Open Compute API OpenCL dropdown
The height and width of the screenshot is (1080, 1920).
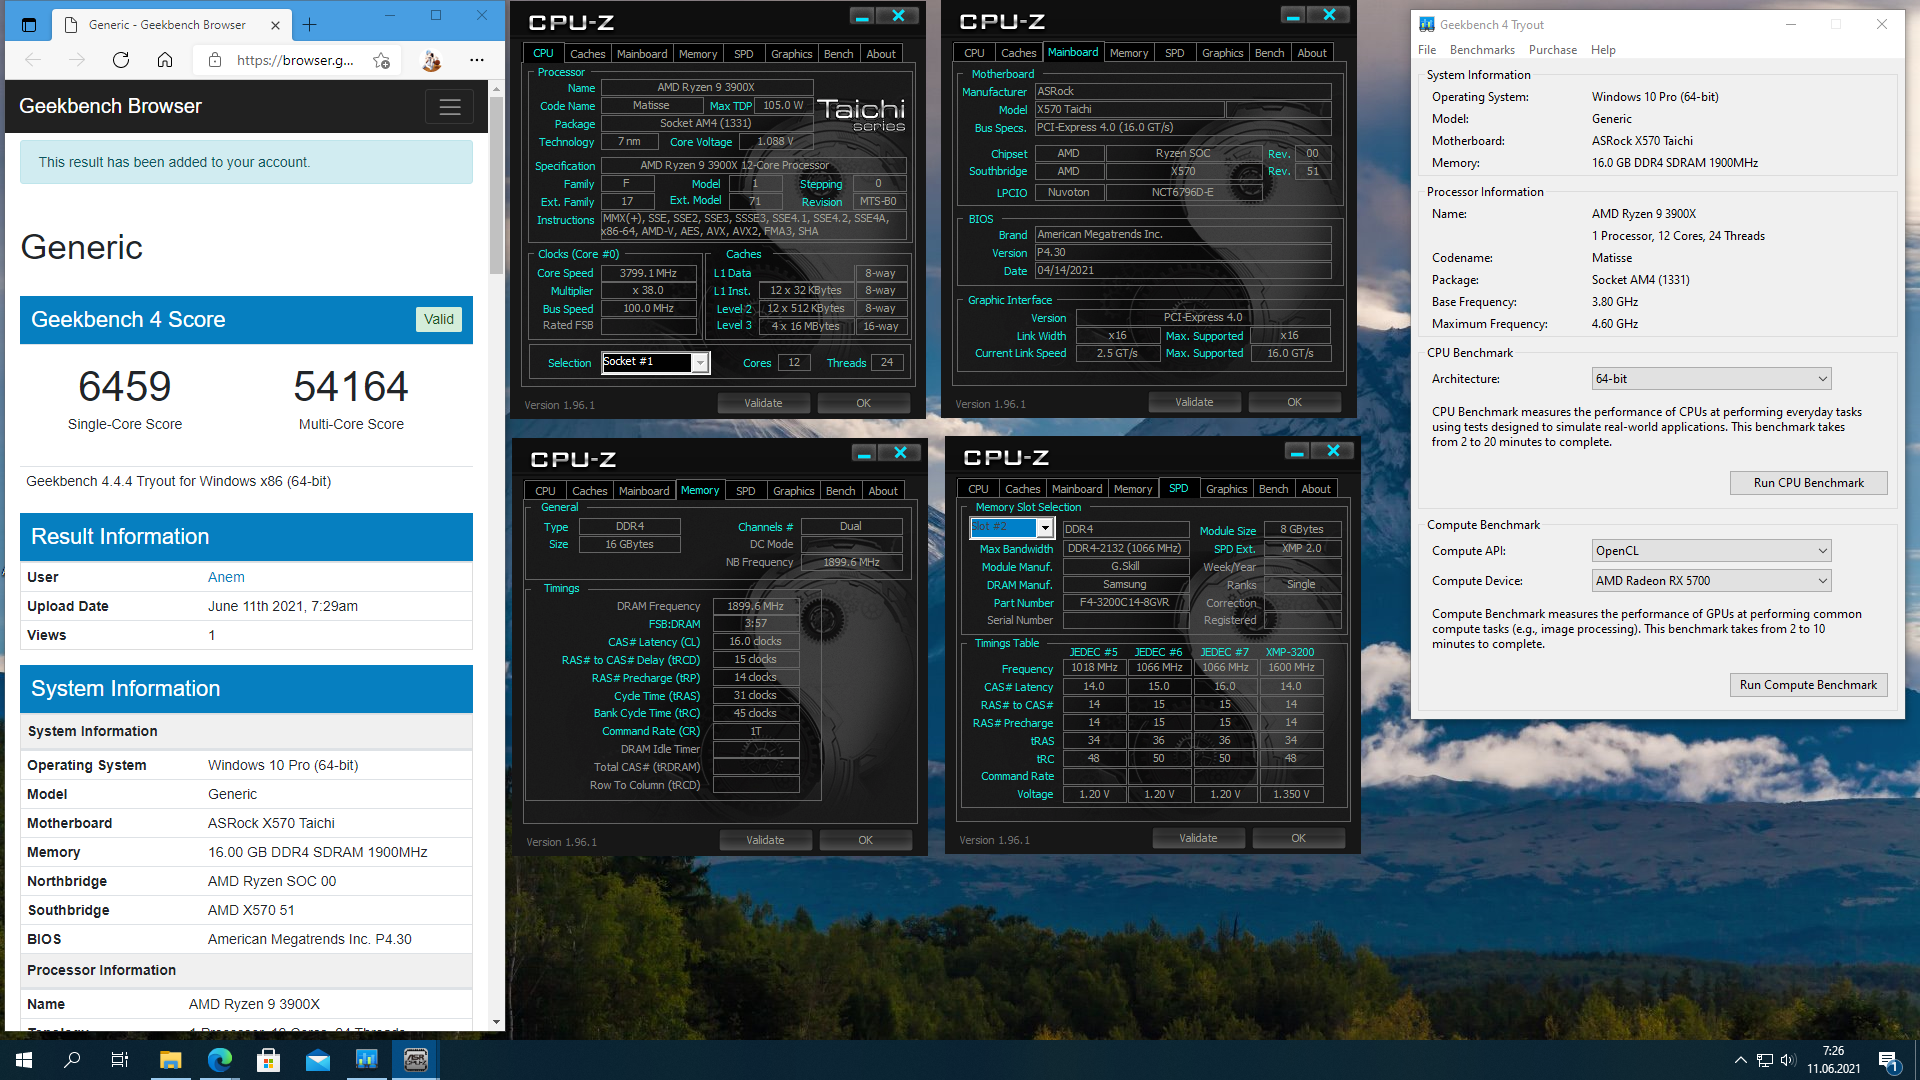1711,551
